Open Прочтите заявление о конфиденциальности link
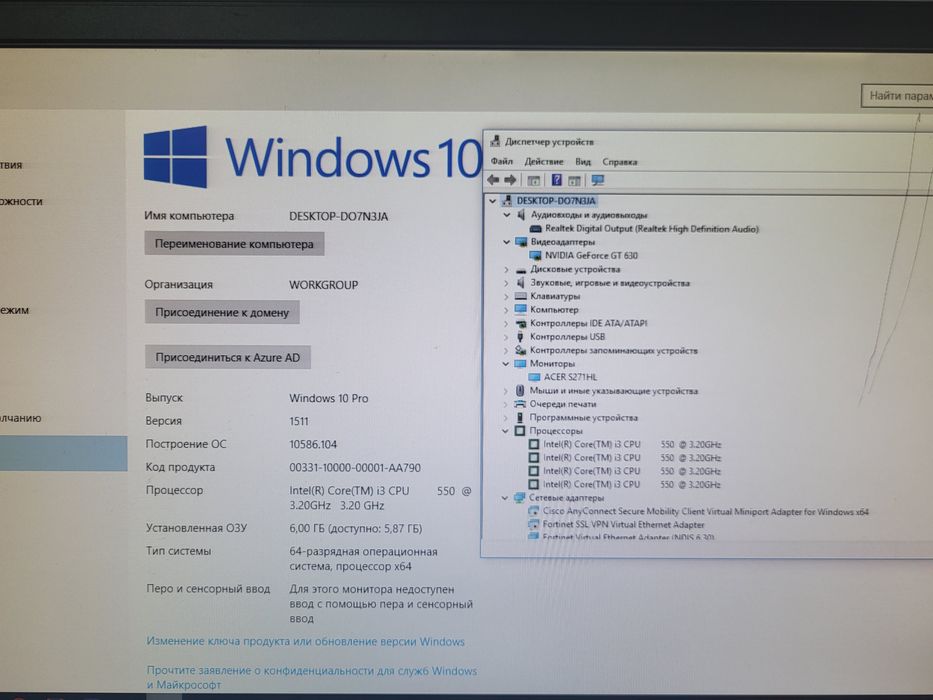The image size is (933, 700). (312, 677)
